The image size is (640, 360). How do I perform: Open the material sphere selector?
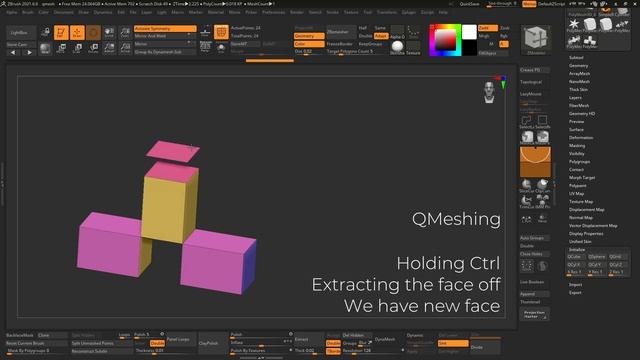397,48
